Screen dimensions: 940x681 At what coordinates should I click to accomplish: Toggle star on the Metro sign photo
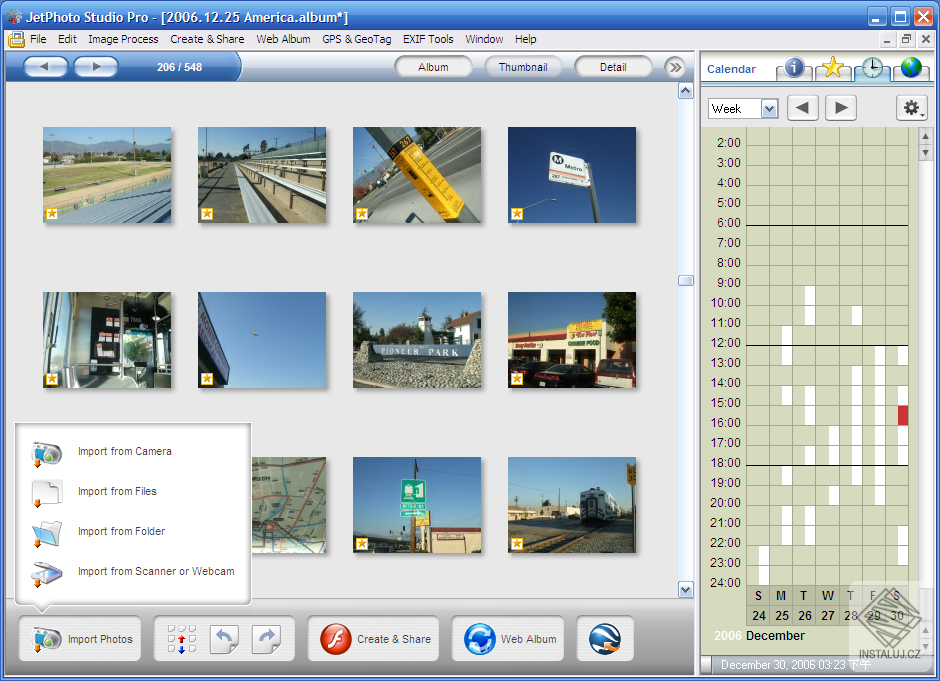pos(517,213)
